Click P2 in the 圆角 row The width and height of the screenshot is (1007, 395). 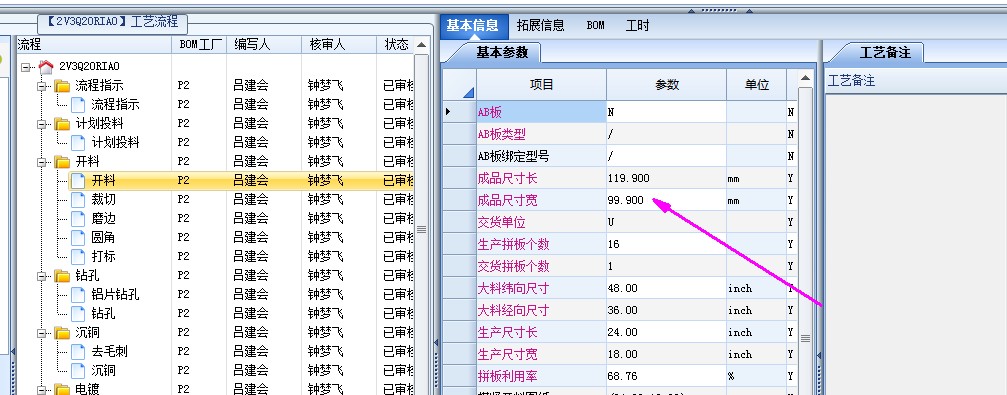(x=184, y=238)
